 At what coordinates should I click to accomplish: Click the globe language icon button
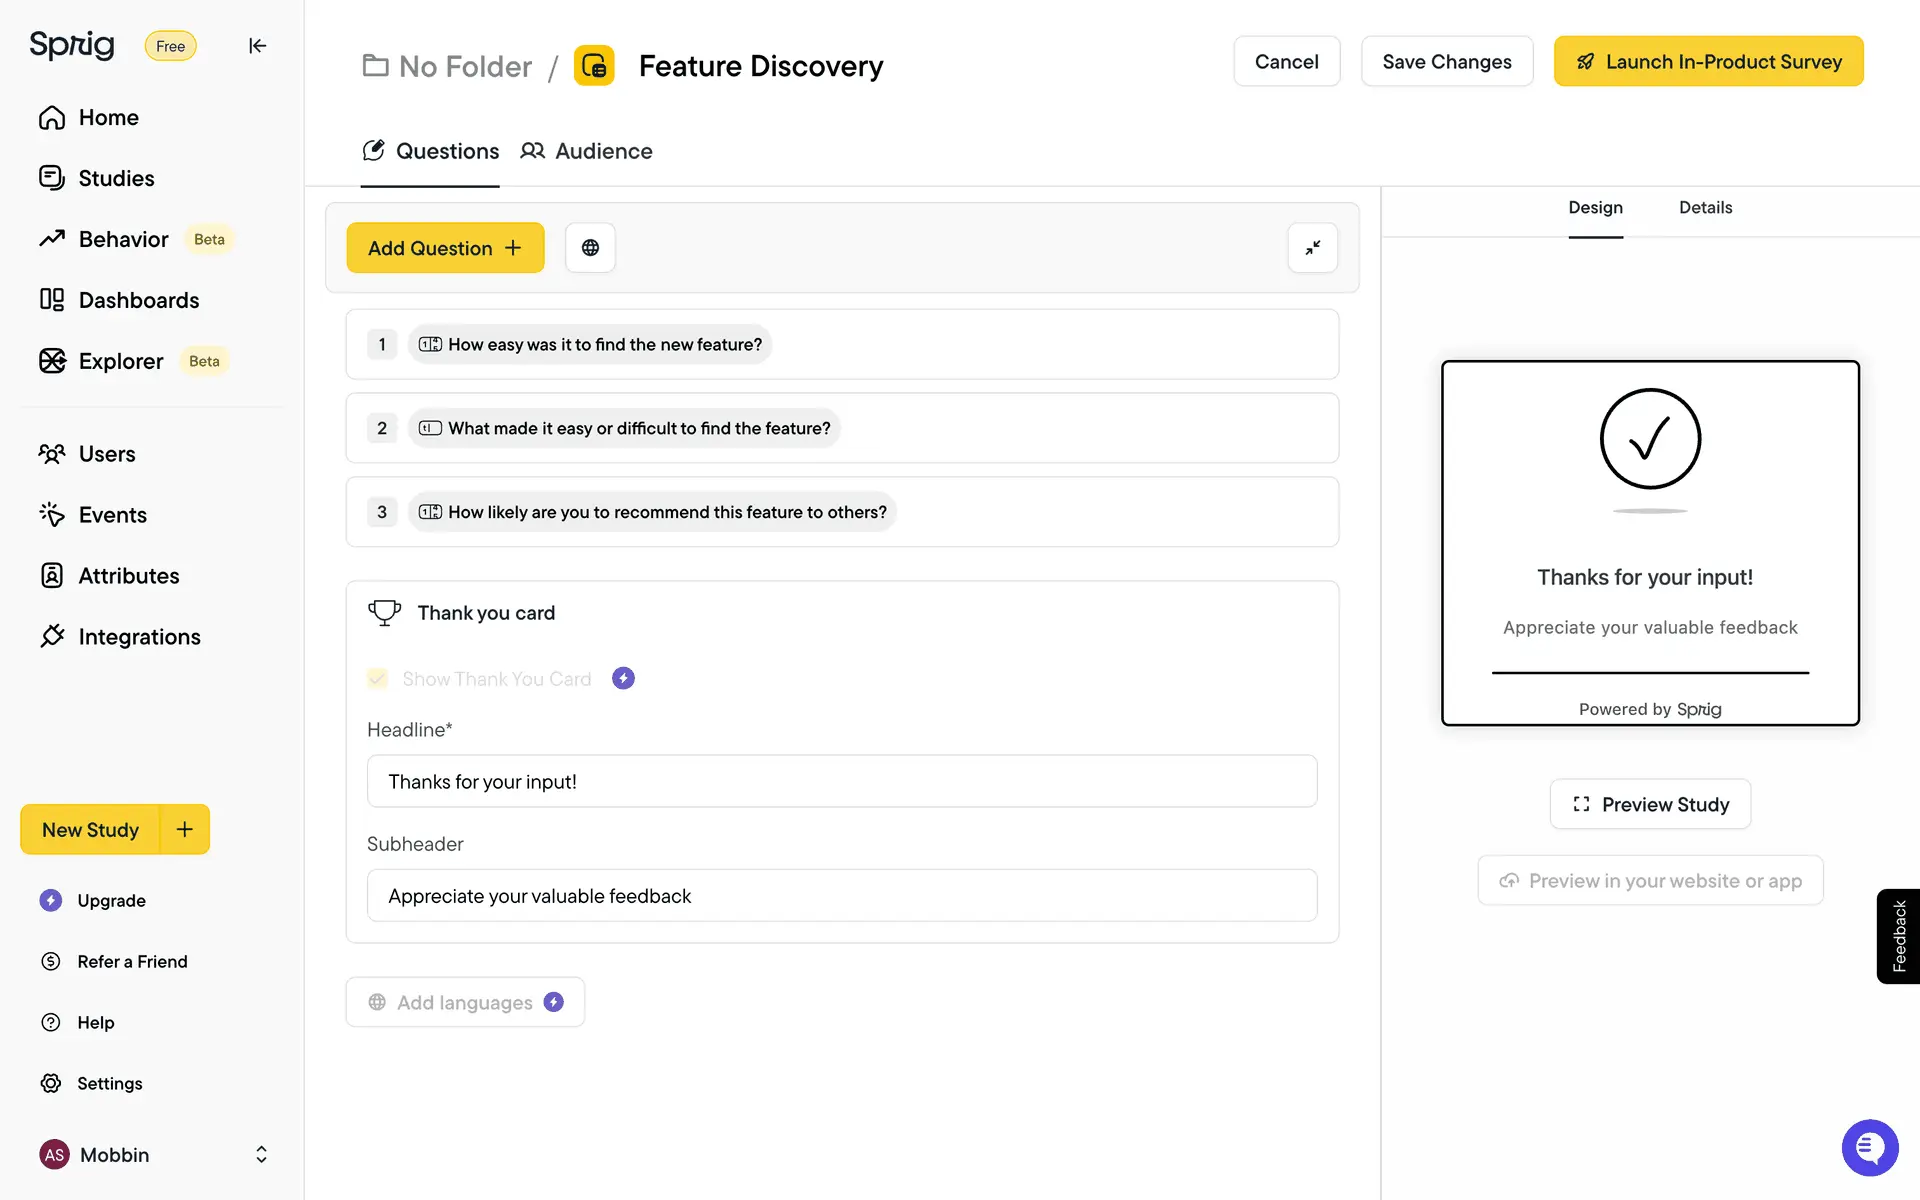tap(590, 248)
